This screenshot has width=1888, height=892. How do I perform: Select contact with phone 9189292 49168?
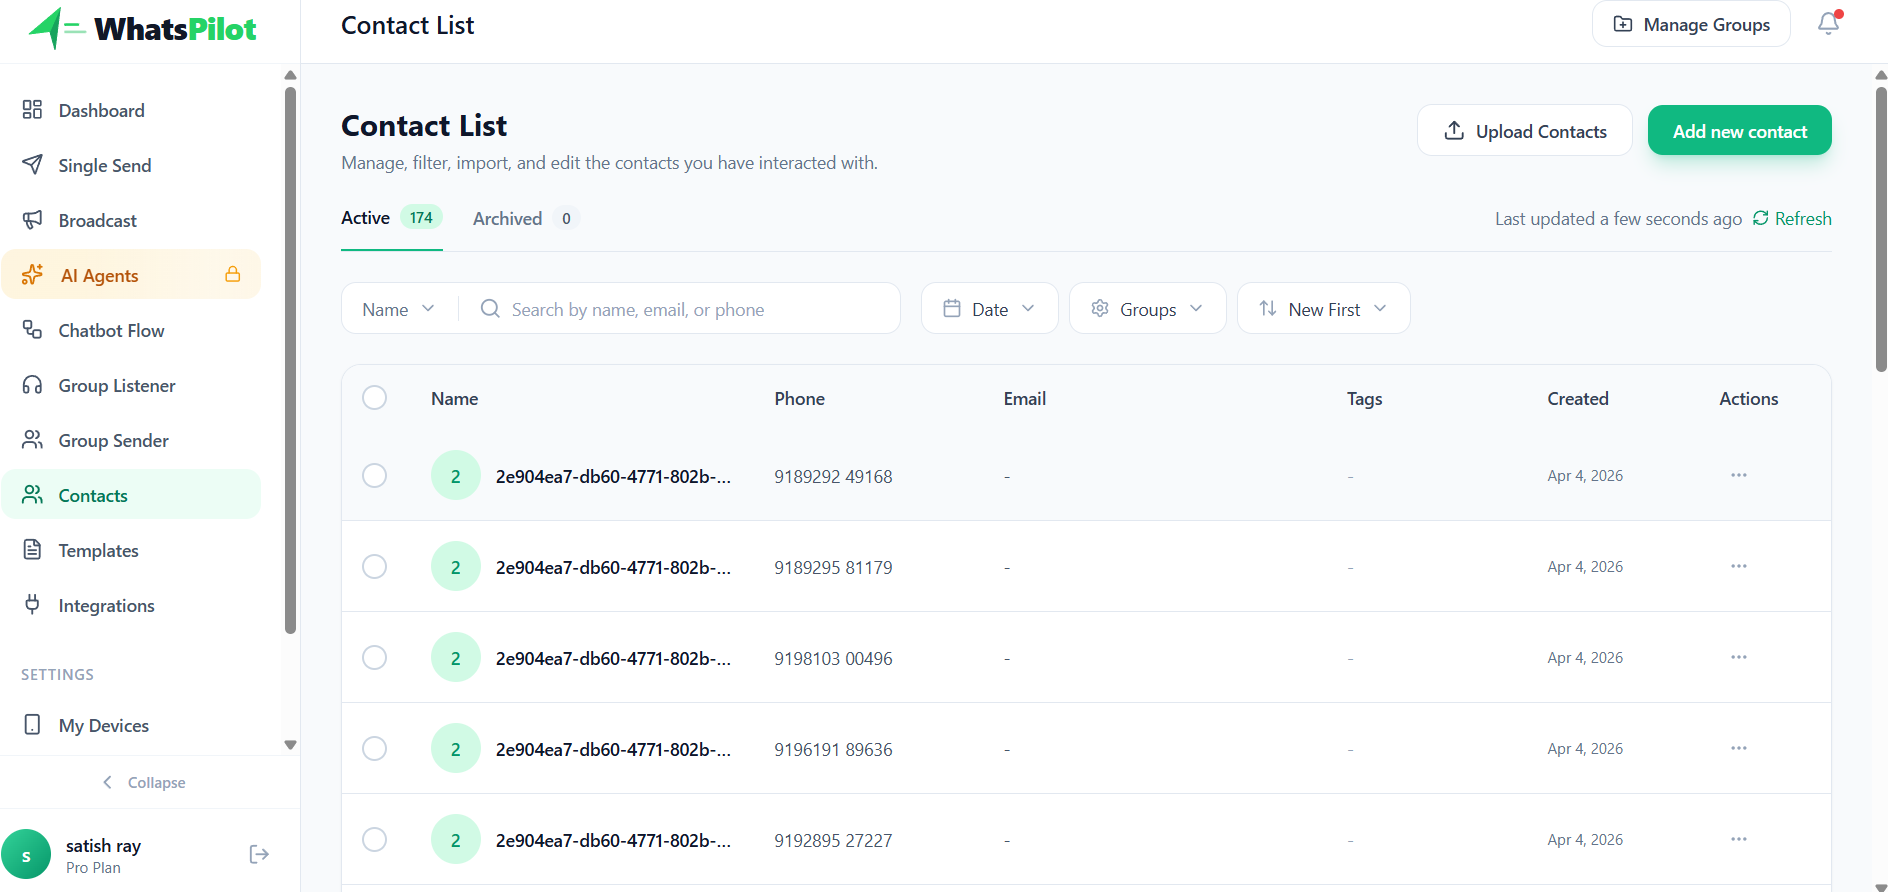click(x=375, y=475)
